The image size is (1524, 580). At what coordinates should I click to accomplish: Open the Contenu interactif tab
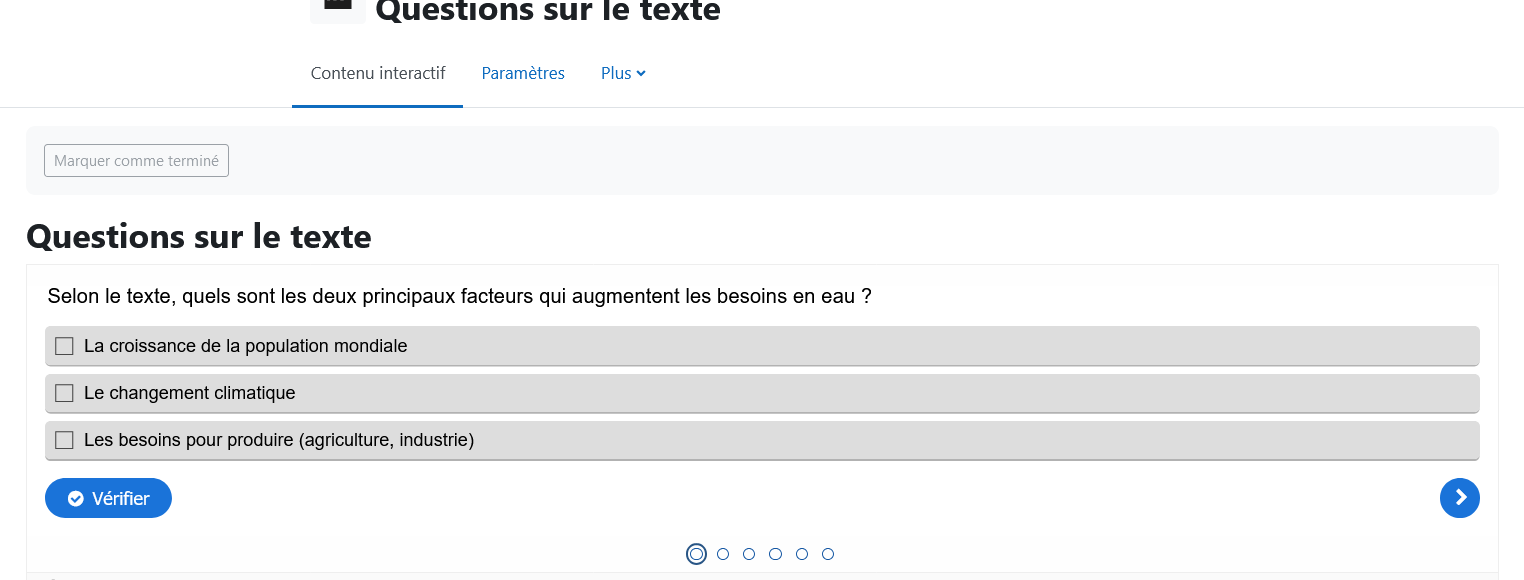click(x=378, y=73)
